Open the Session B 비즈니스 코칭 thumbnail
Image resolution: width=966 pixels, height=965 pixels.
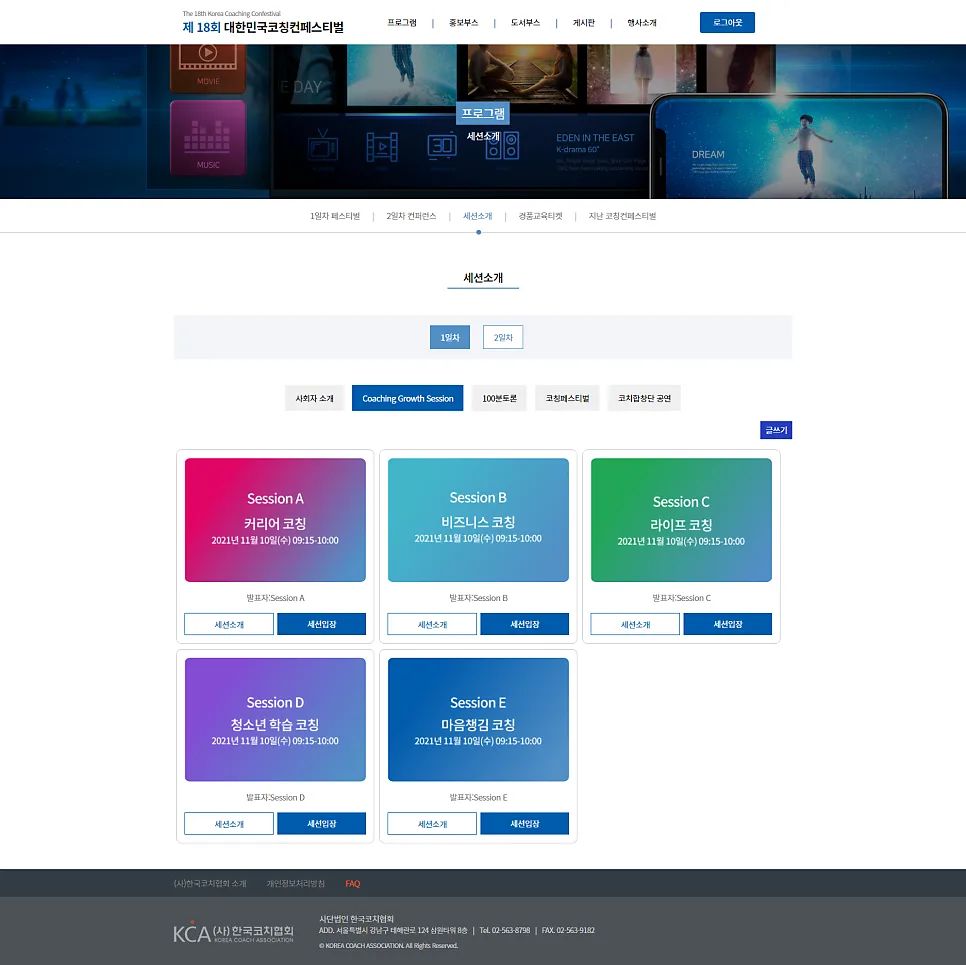click(x=478, y=519)
